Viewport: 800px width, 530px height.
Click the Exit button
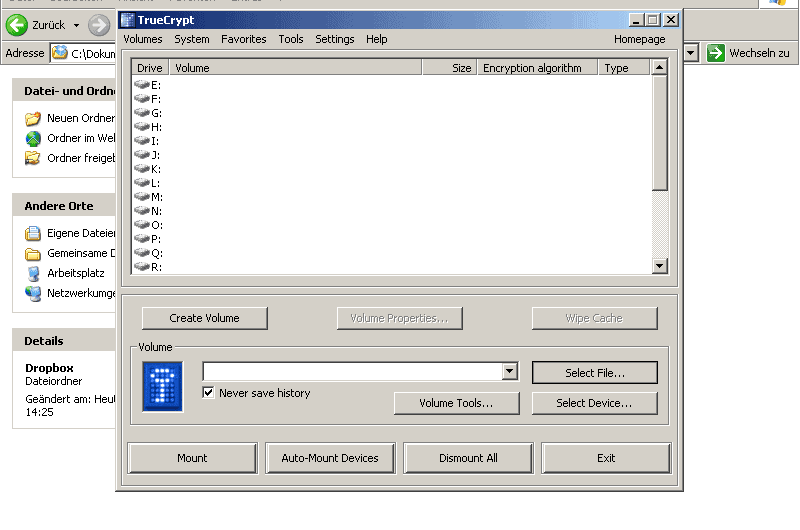coord(606,458)
